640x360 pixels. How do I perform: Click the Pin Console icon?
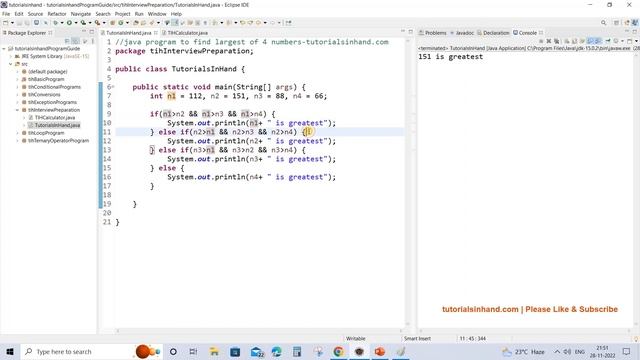pos(609,41)
